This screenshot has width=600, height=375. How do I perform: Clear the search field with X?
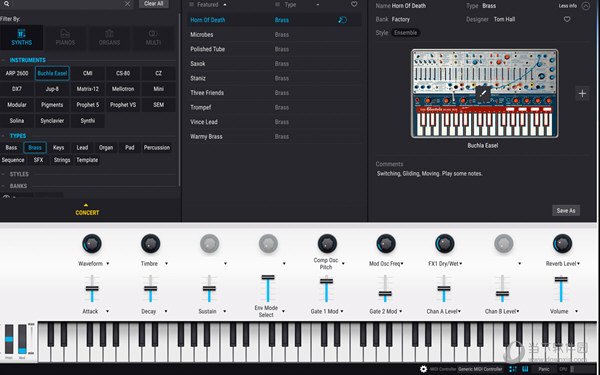(127, 4)
